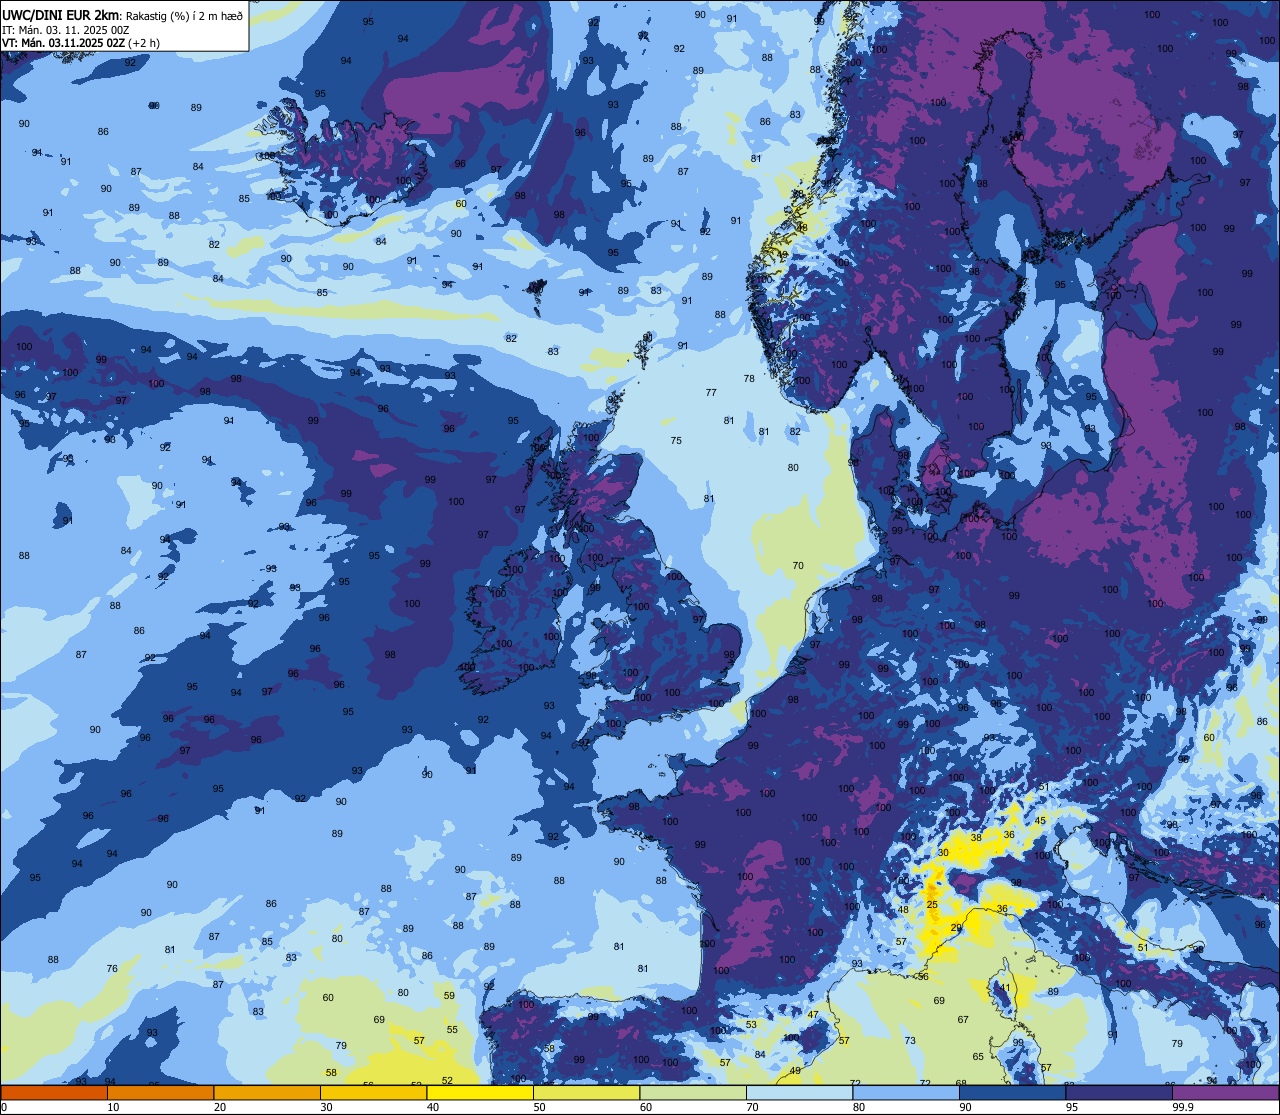Click the parameter text 'Rakastig (%) í 2 m hæð'
This screenshot has height=1115, width=1280.
pyautogui.click(x=184, y=14)
